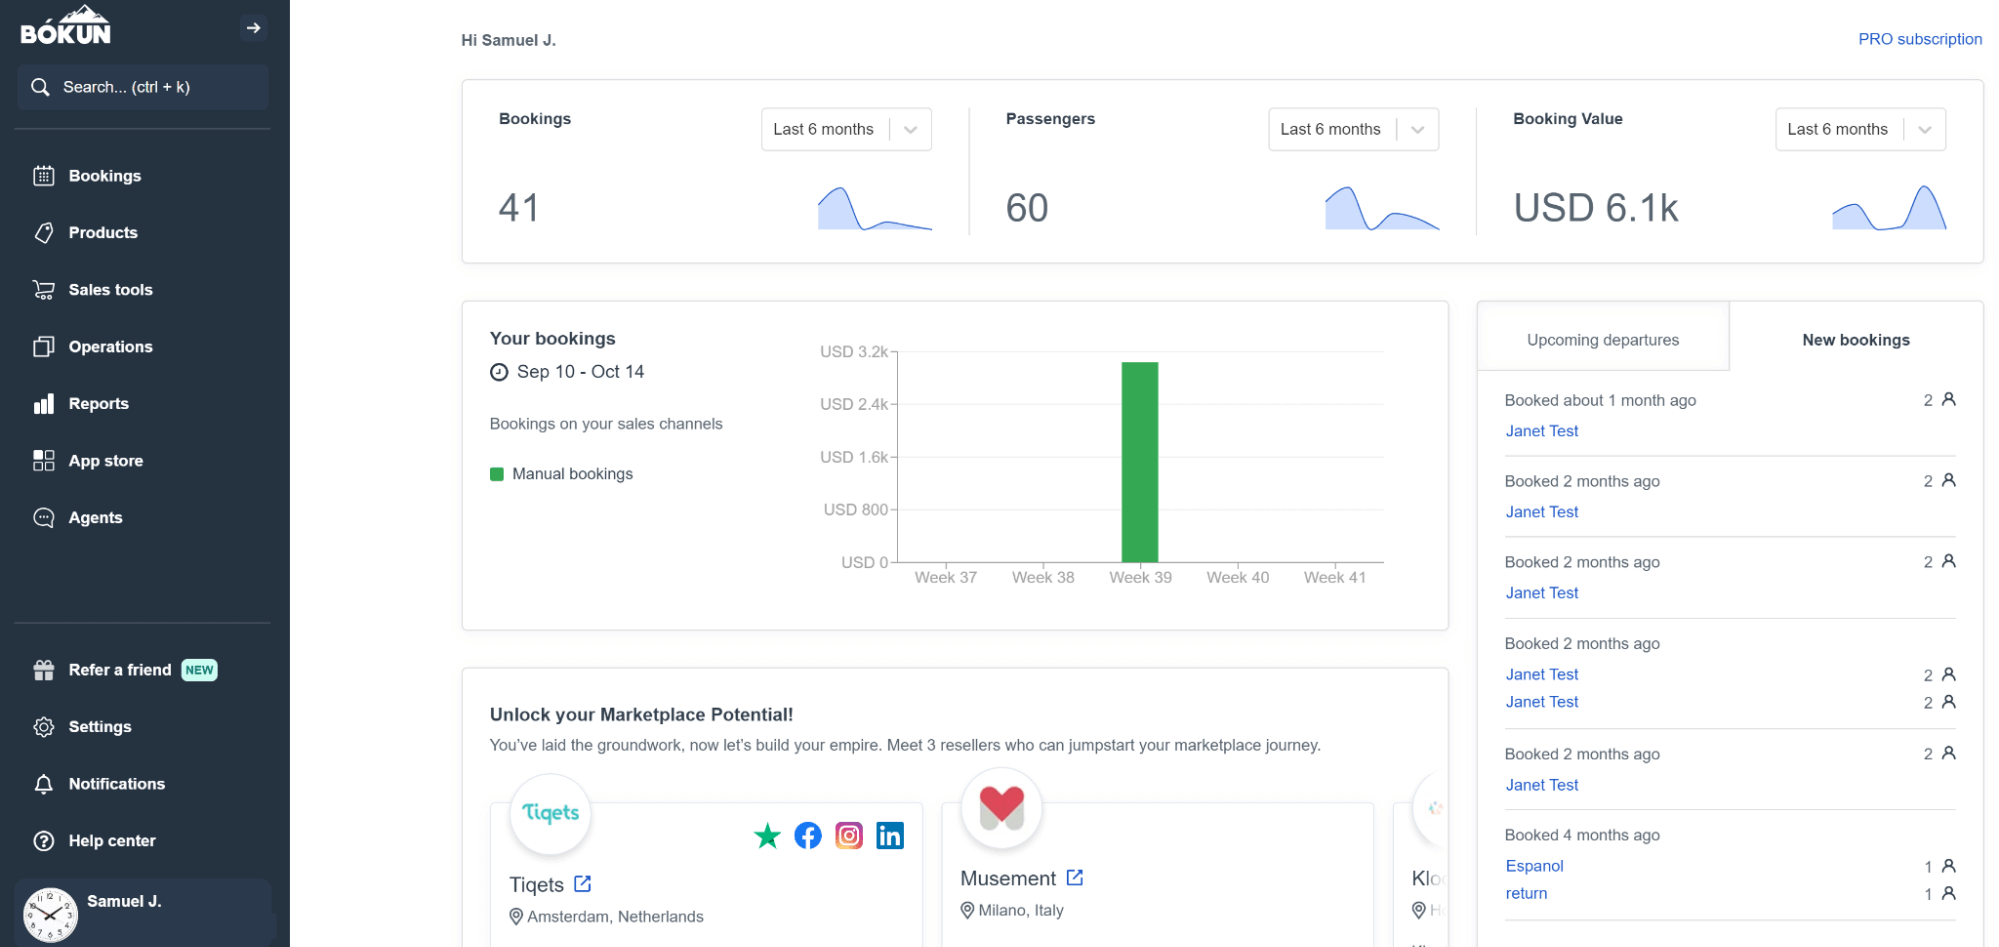Image resolution: width=1999 pixels, height=947 pixels.
Task: Click the Espanol booking link
Action: (1534, 865)
